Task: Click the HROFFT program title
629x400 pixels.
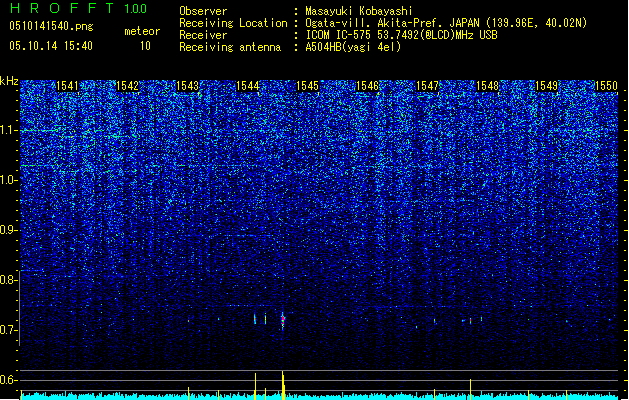Action: click(x=62, y=8)
